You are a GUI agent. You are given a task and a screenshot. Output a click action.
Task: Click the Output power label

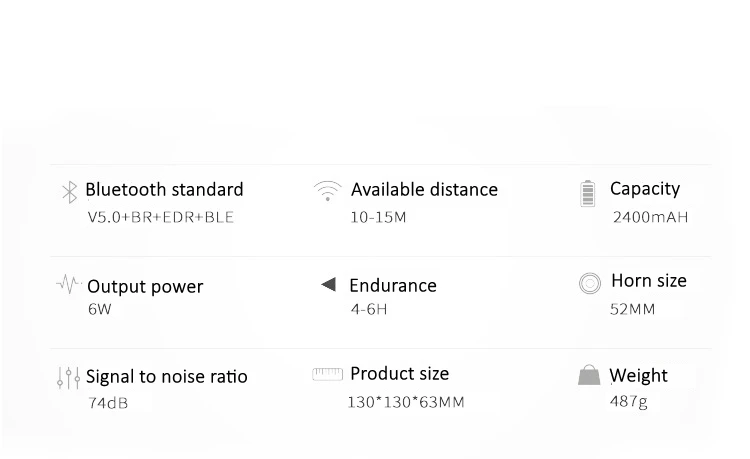coord(145,287)
